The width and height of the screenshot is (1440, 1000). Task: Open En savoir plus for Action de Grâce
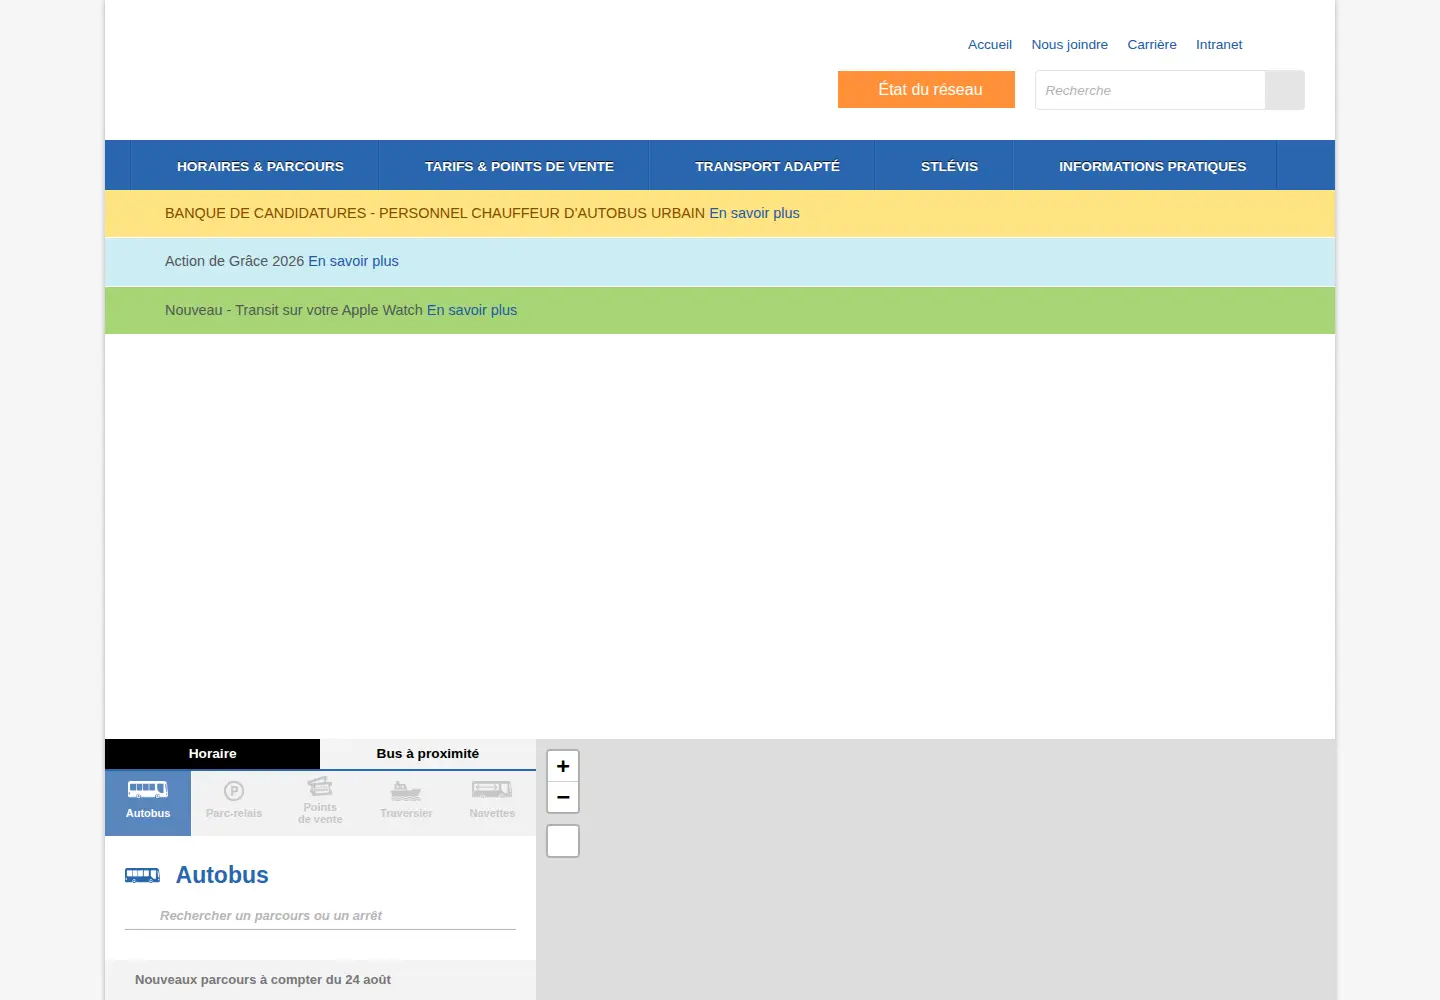tap(353, 261)
